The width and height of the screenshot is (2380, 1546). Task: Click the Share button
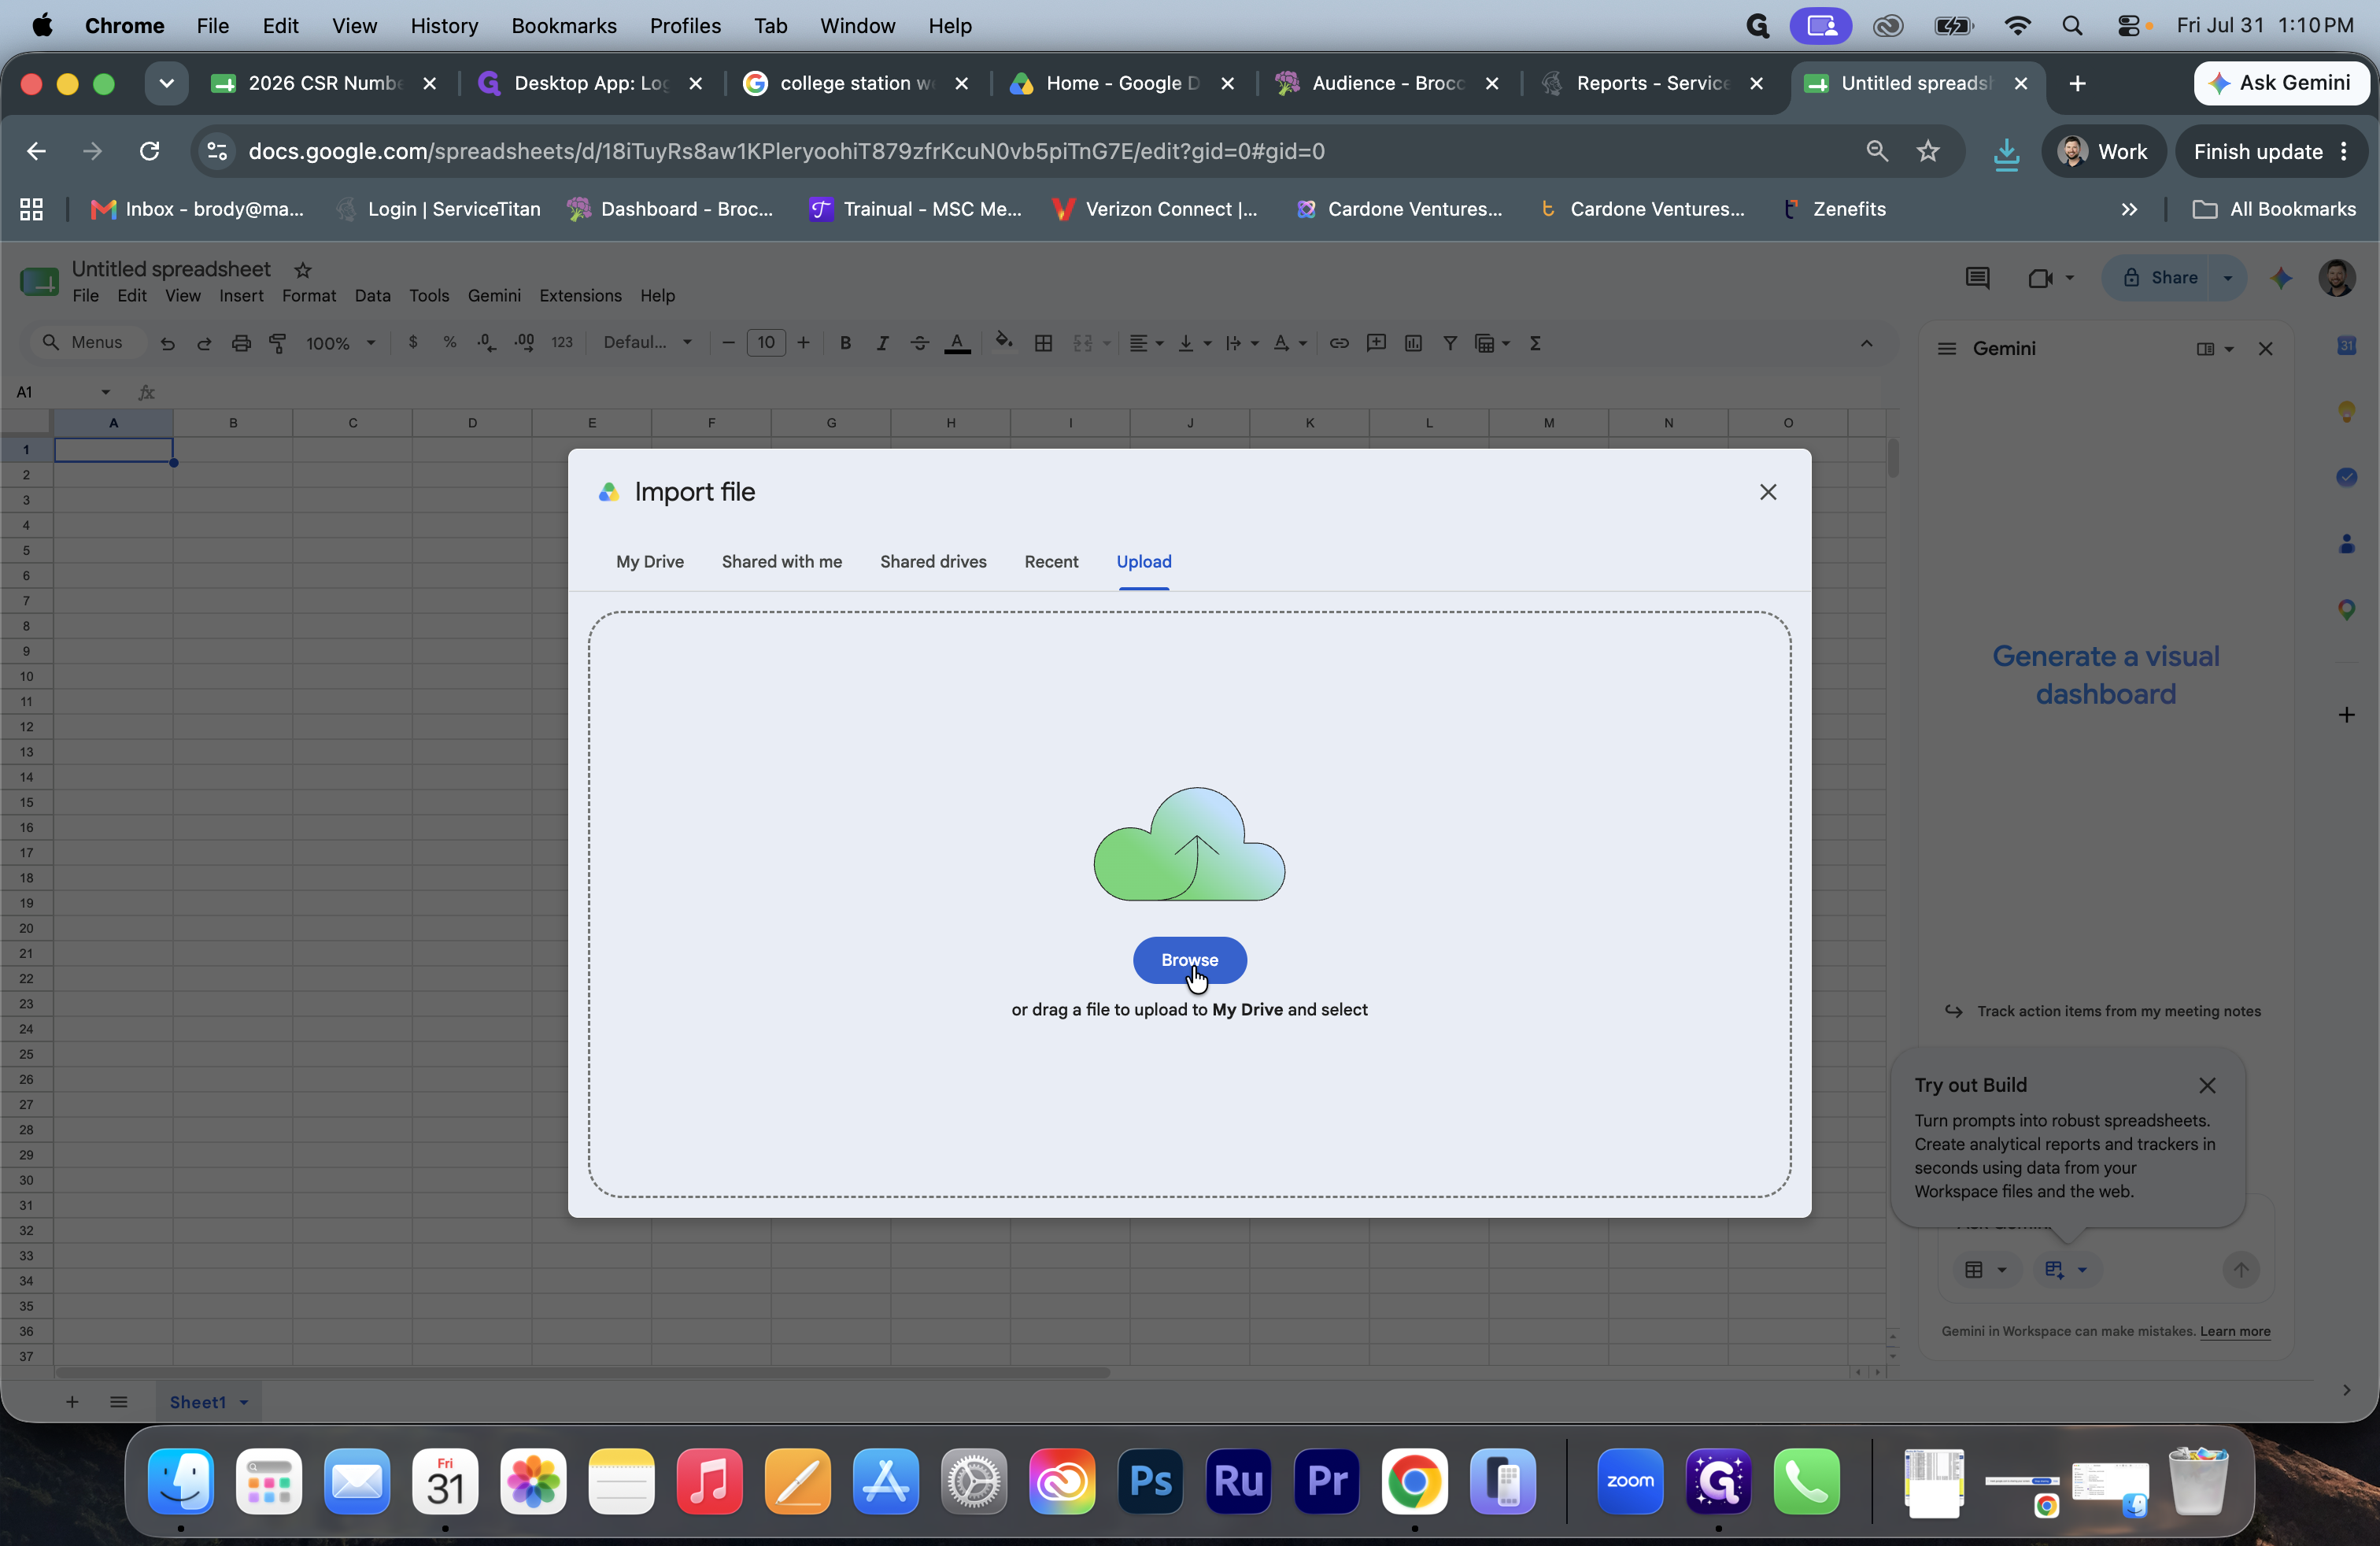(x=2159, y=278)
